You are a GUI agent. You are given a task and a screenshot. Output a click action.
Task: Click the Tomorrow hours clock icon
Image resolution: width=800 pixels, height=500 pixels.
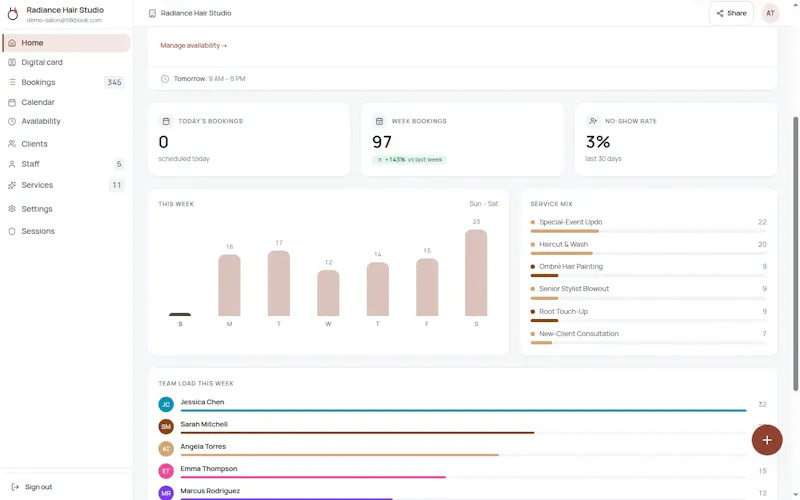165,79
